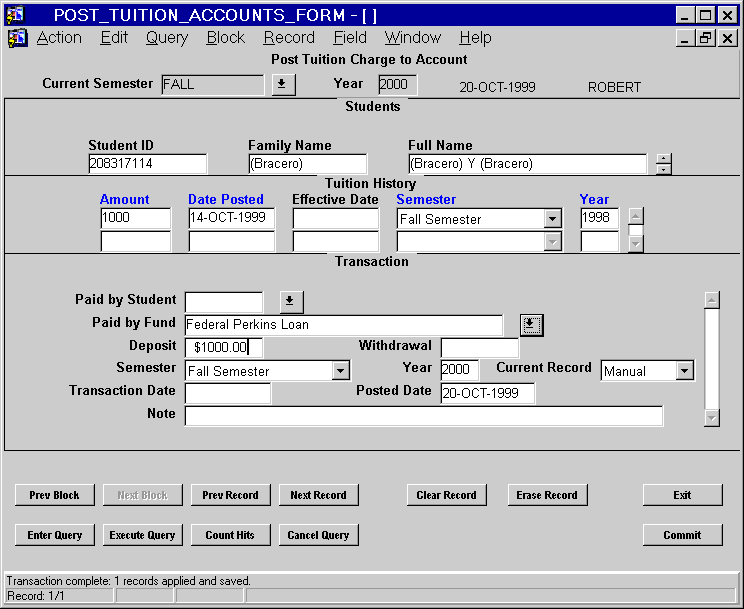Viewport: 744px width, 609px height.
Task: Click the 'Transaction complete' status message
Action: 128,581
